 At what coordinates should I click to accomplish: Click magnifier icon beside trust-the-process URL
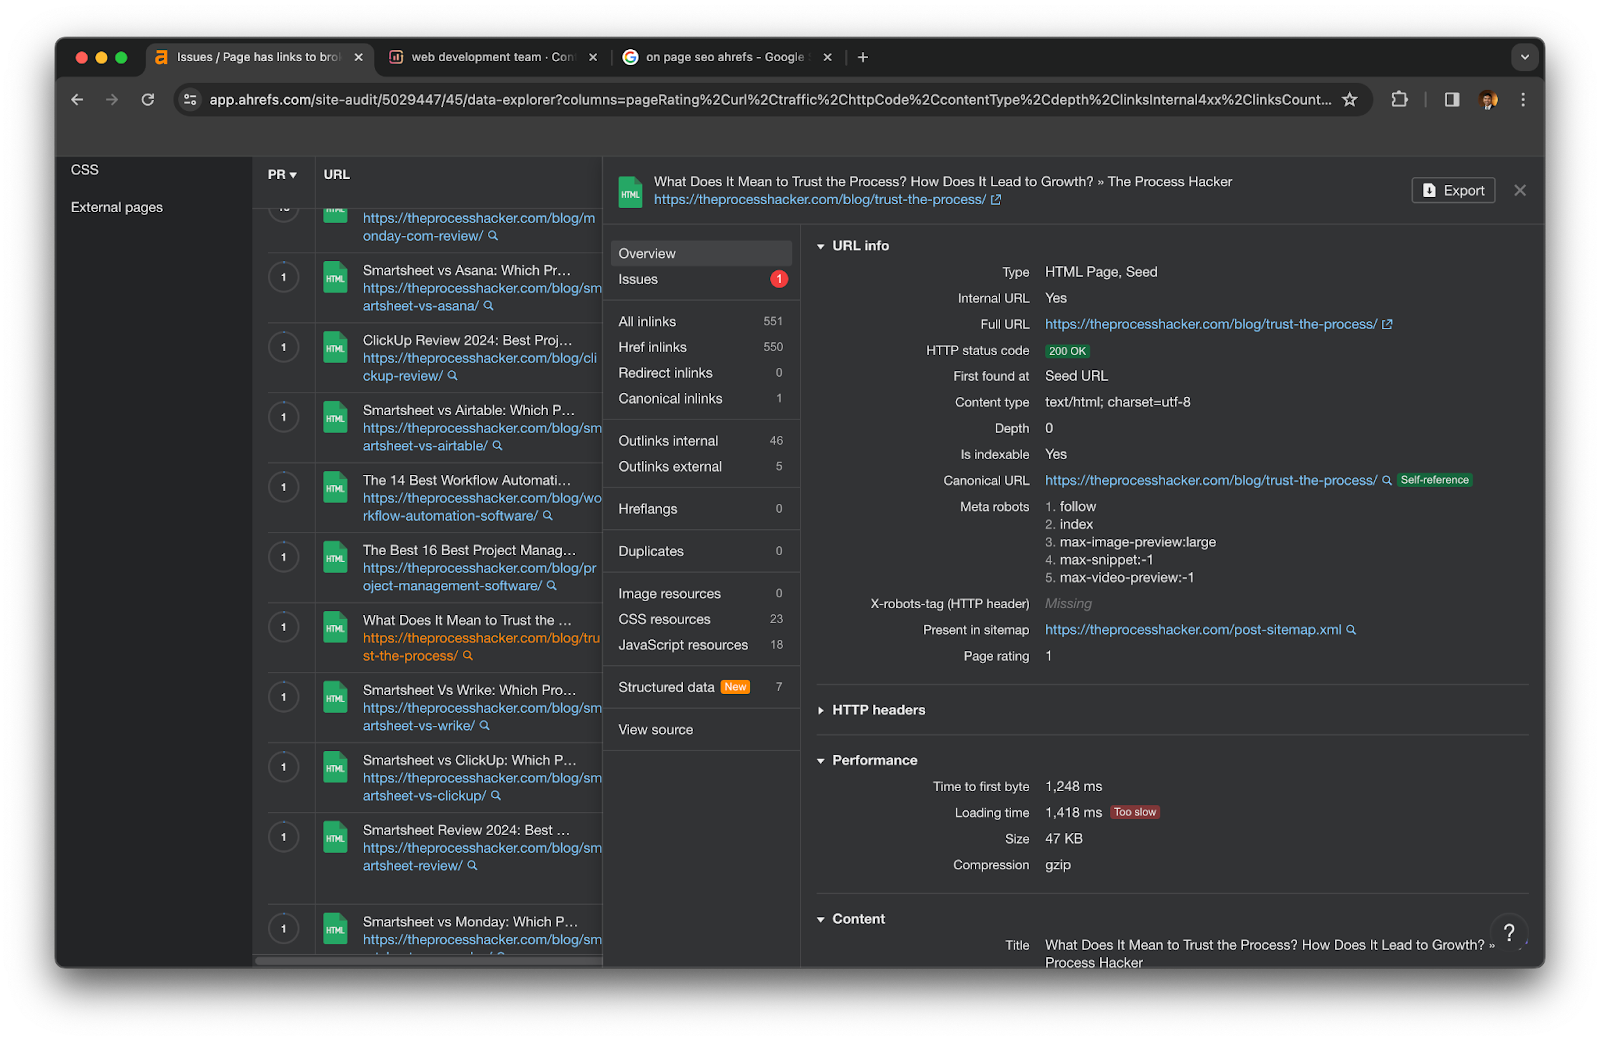pyautogui.click(x=468, y=656)
